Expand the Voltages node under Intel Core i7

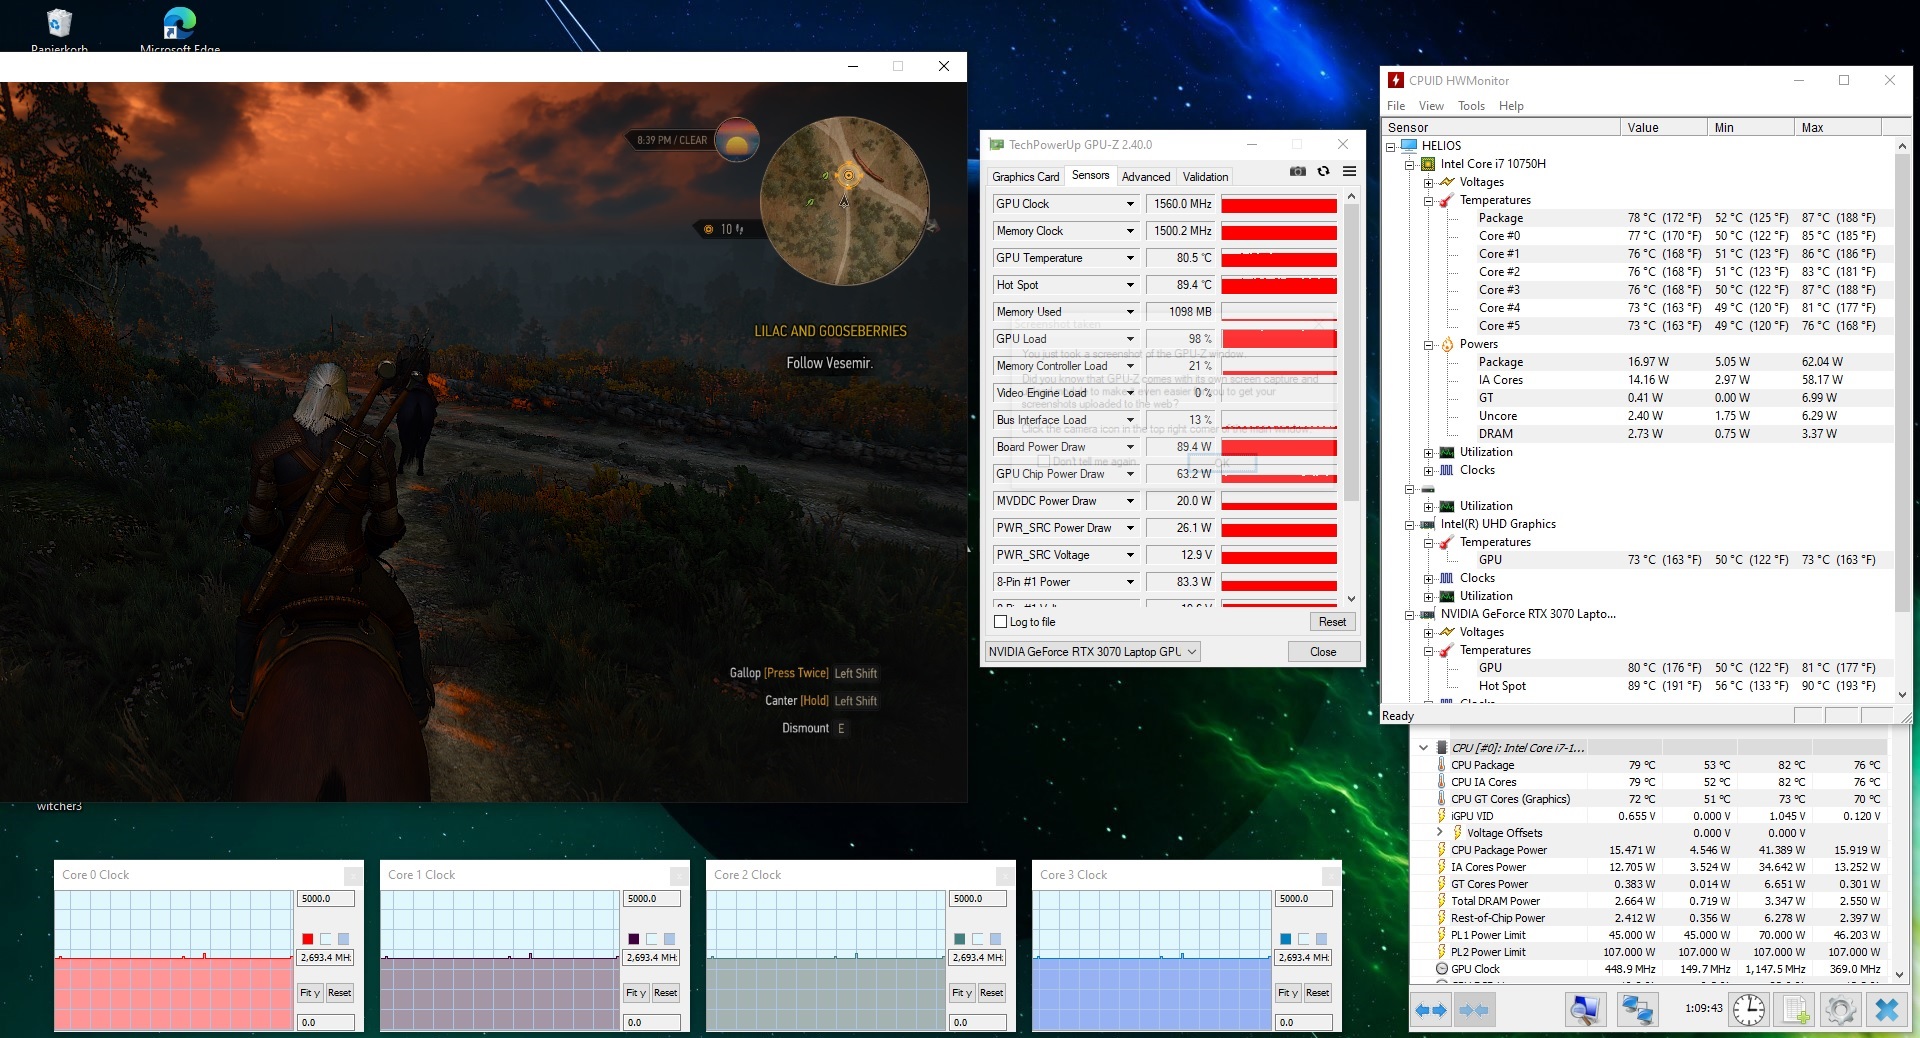1428,183
